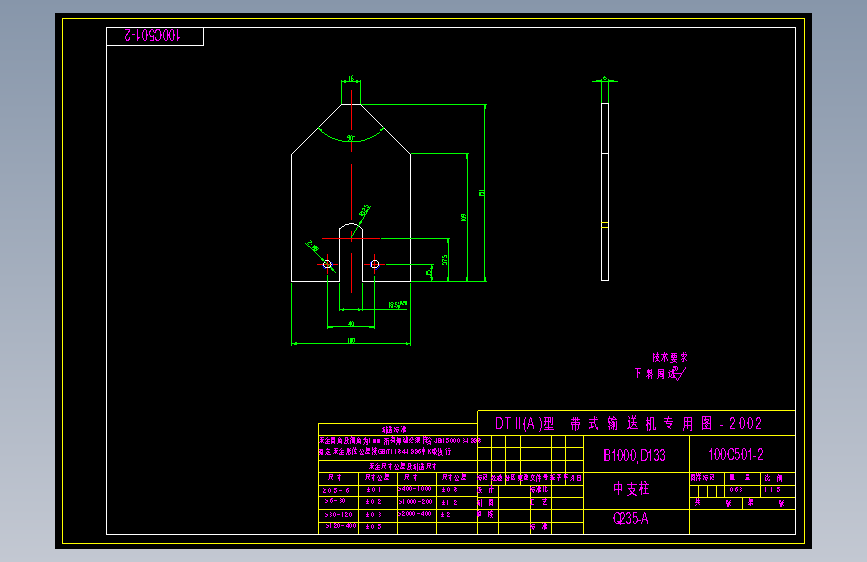Click the tolerance cell '>120-400'
This screenshot has height=562, width=867.
(x=341, y=526)
